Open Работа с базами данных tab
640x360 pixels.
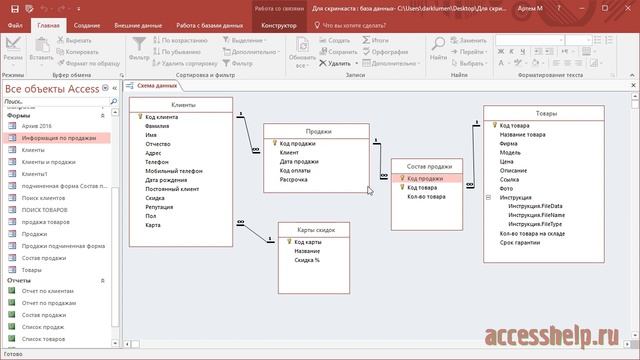[209, 25]
